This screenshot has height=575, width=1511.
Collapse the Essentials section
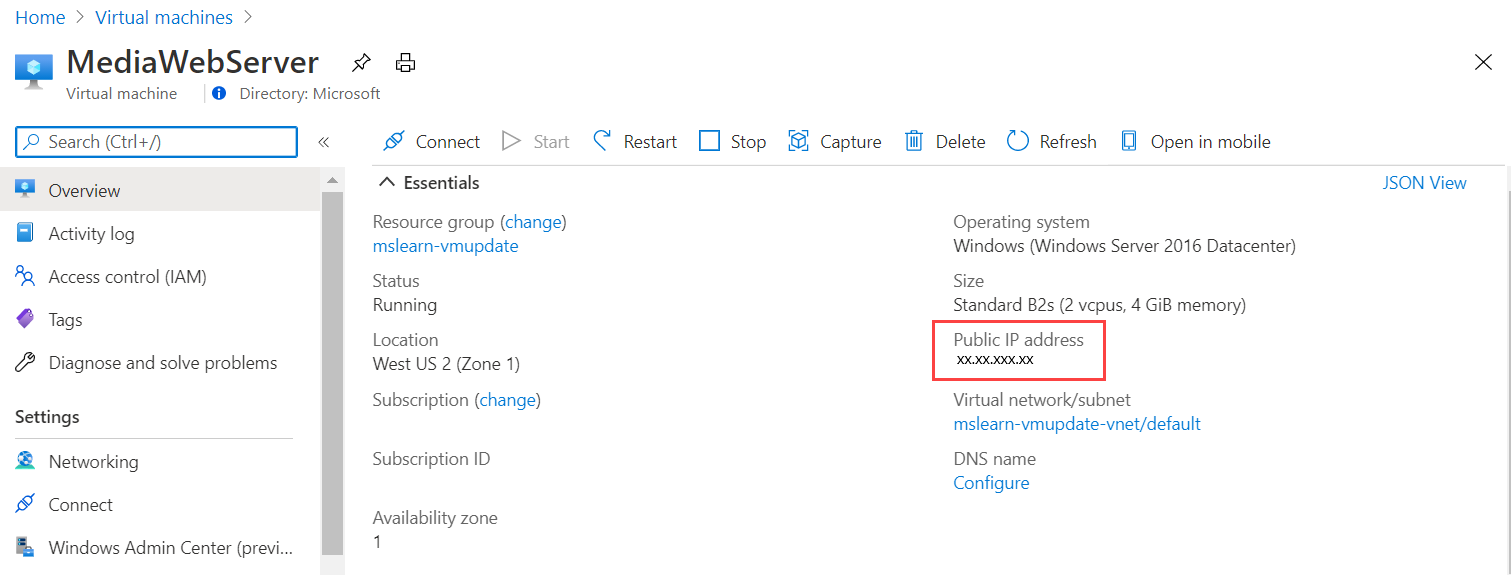coord(429,183)
